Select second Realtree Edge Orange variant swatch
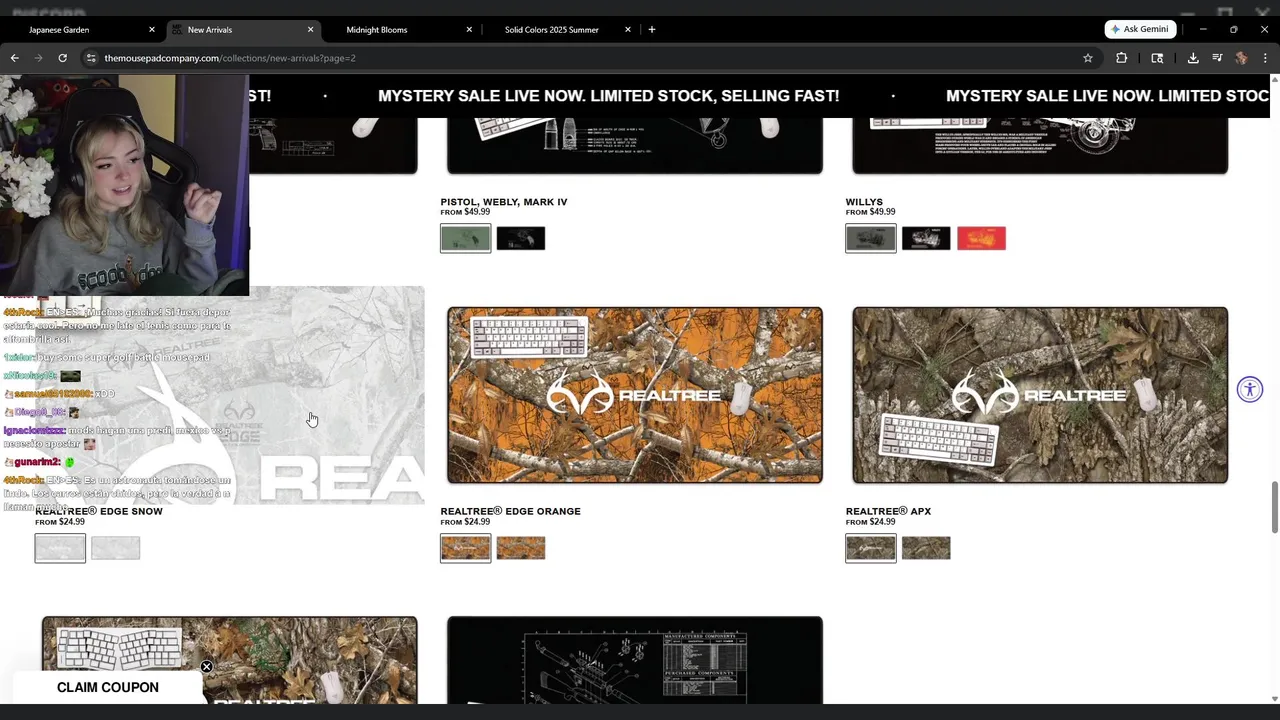The height and width of the screenshot is (720, 1280). (521, 548)
